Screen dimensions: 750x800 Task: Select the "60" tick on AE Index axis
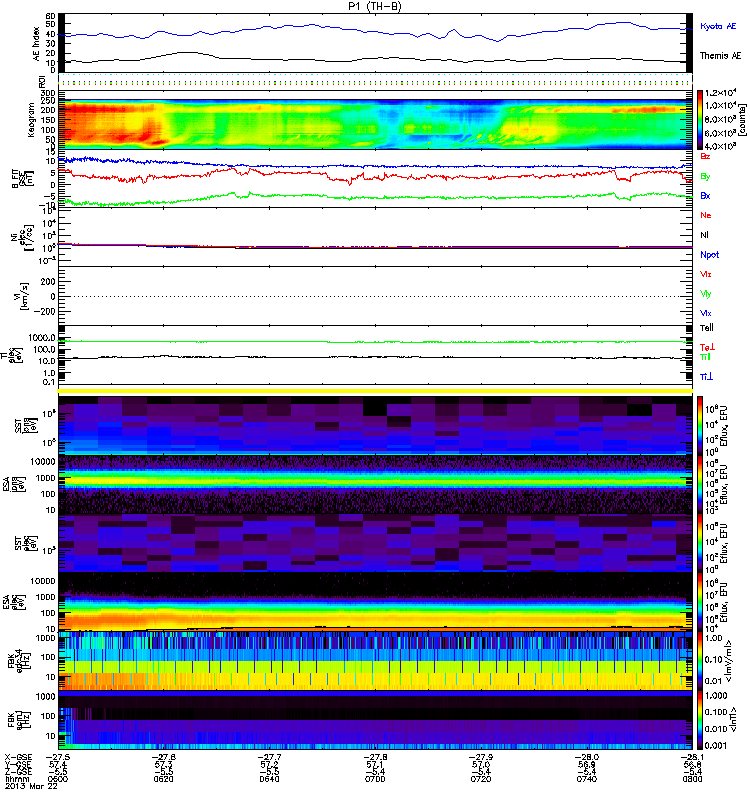coord(50,16)
